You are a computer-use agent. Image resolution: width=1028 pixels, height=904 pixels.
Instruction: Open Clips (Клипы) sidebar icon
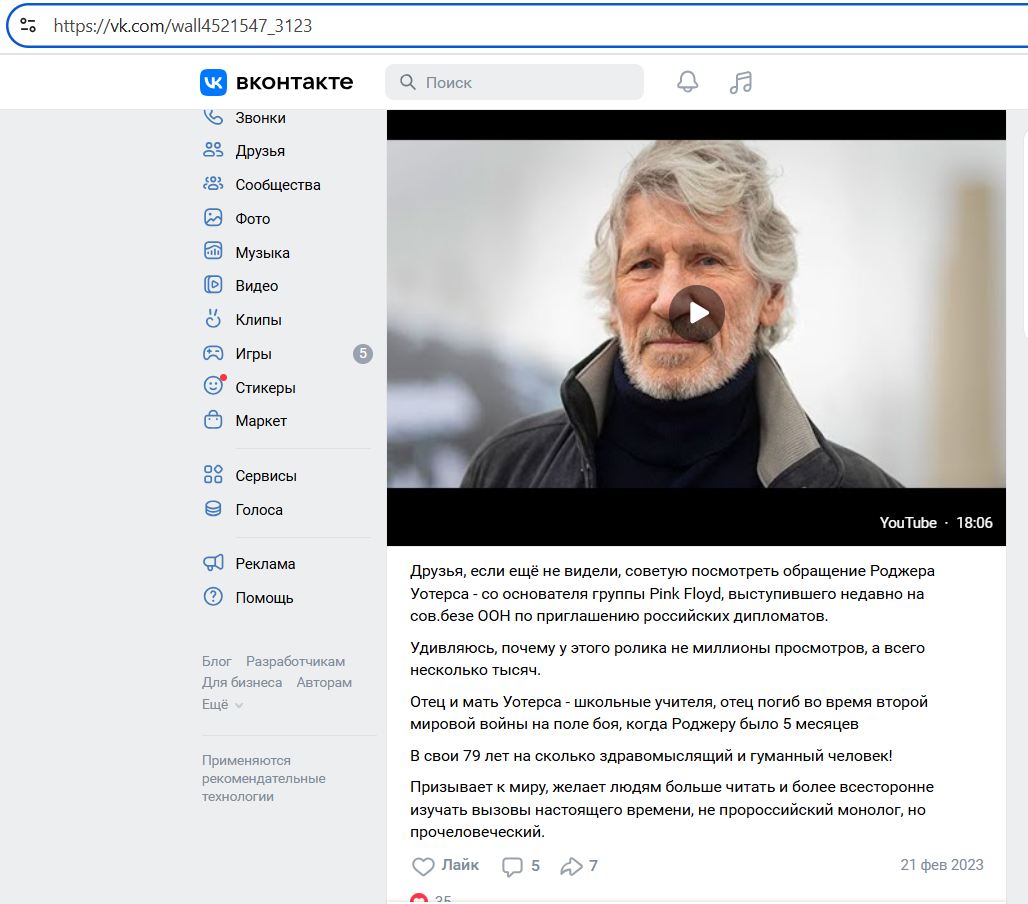point(213,319)
